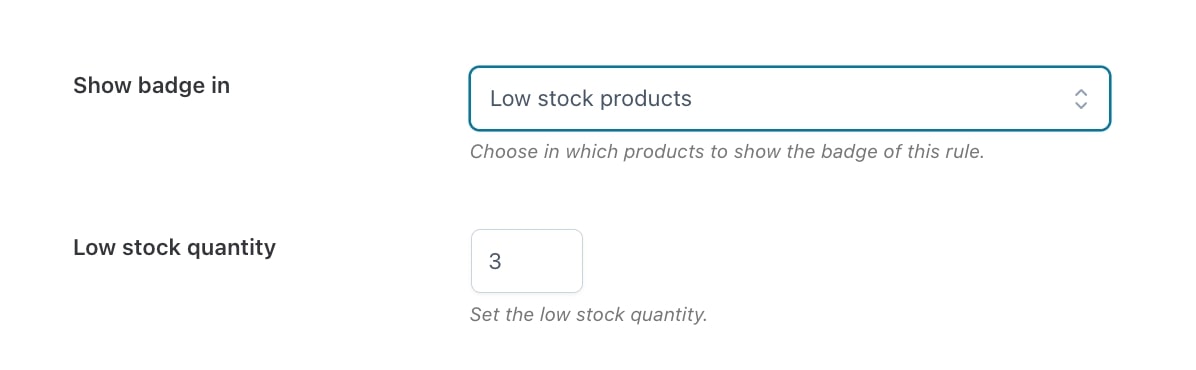This screenshot has height=370, width=1196.
Task: Click the upward chevron of select arrow
Action: click(x=1081, y=92)
